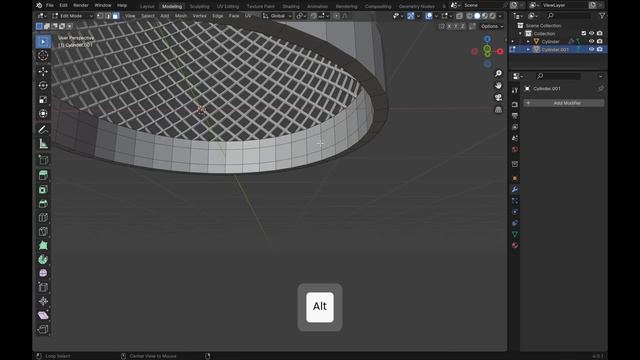Viewport: 640px width, 360px height.
Task: Toggle viewport overlays
Action: click(x=429, y=16)
